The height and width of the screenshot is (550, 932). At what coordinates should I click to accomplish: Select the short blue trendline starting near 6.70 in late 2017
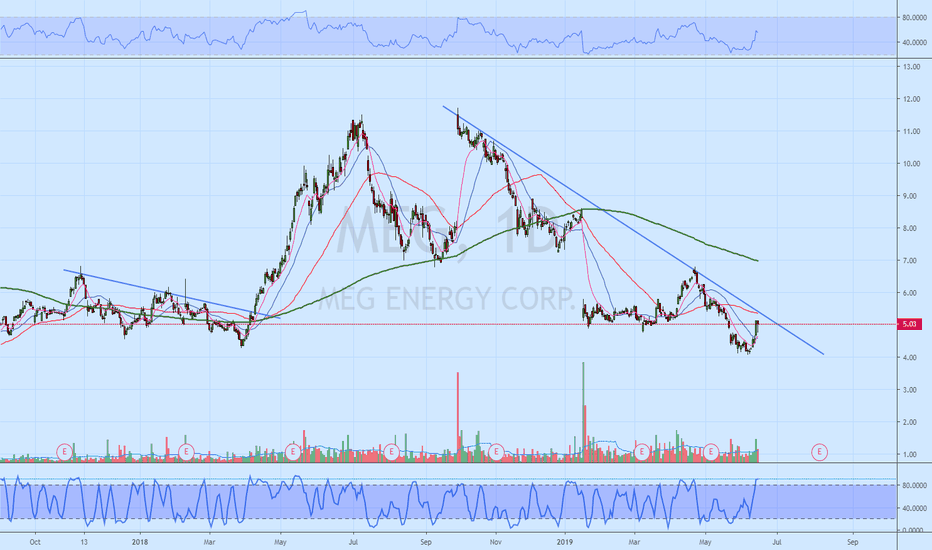click(x=172, y=294)
